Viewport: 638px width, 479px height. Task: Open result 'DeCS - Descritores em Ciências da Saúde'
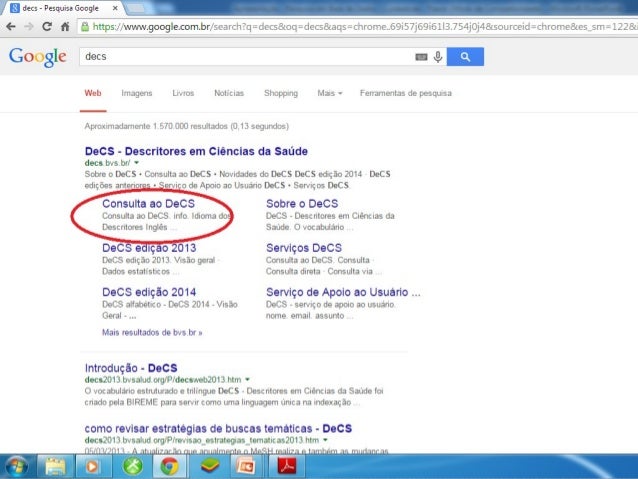196,151
